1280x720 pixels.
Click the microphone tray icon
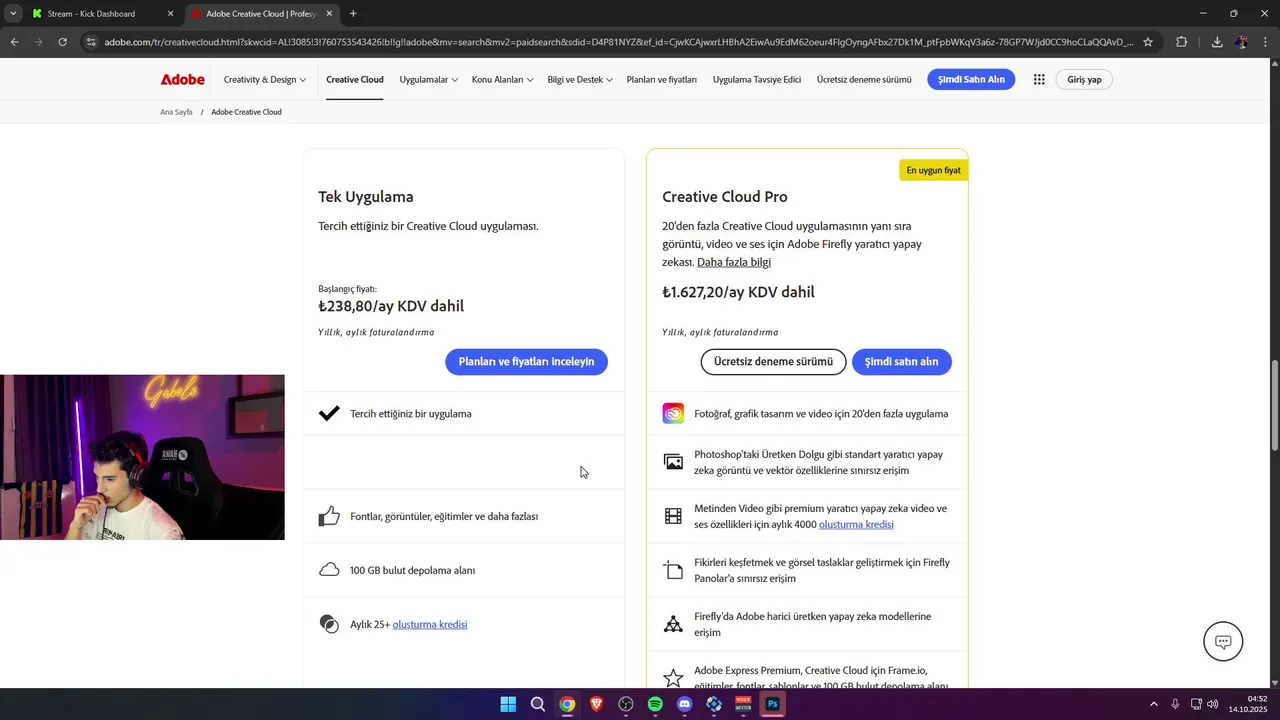(1175, 704)
